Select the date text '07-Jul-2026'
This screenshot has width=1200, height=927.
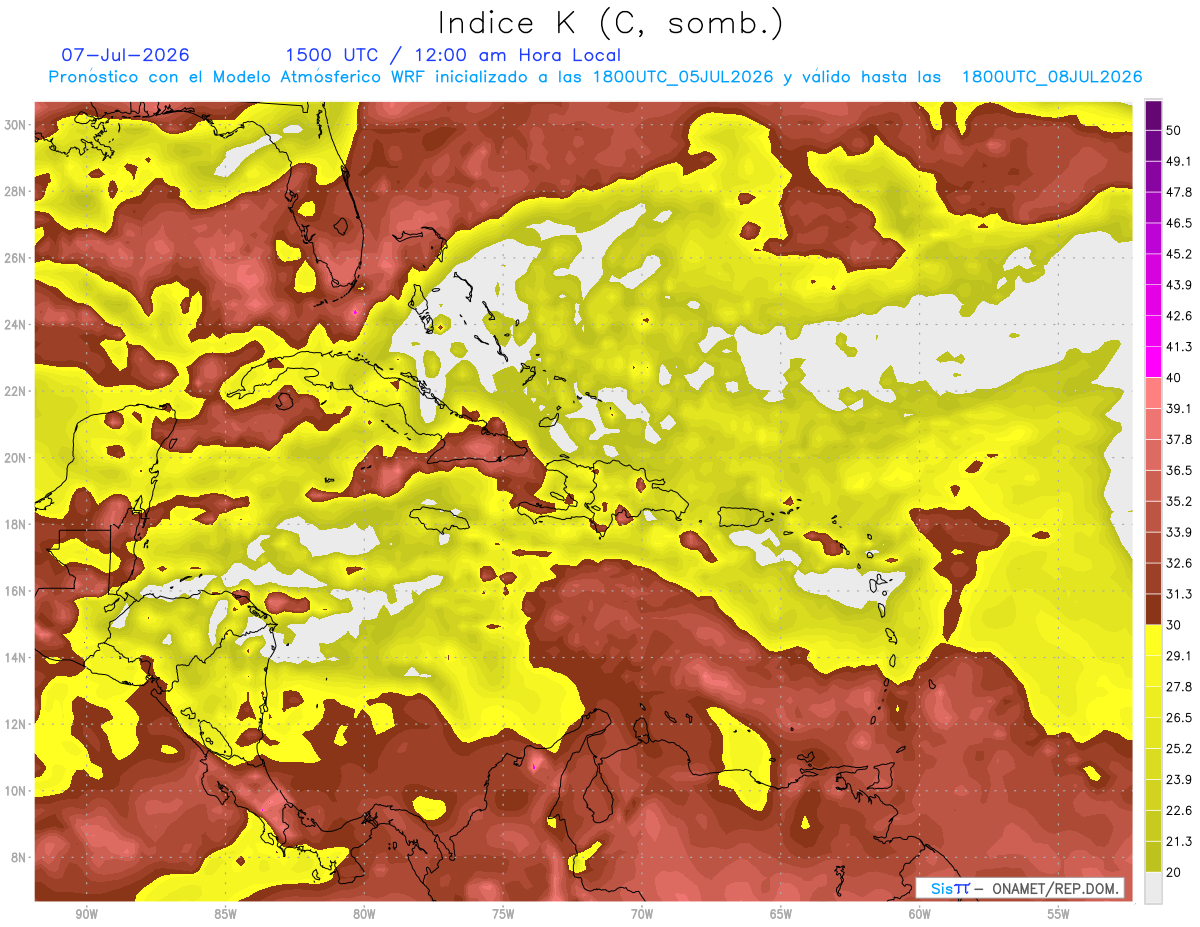(x=125, y=55)
